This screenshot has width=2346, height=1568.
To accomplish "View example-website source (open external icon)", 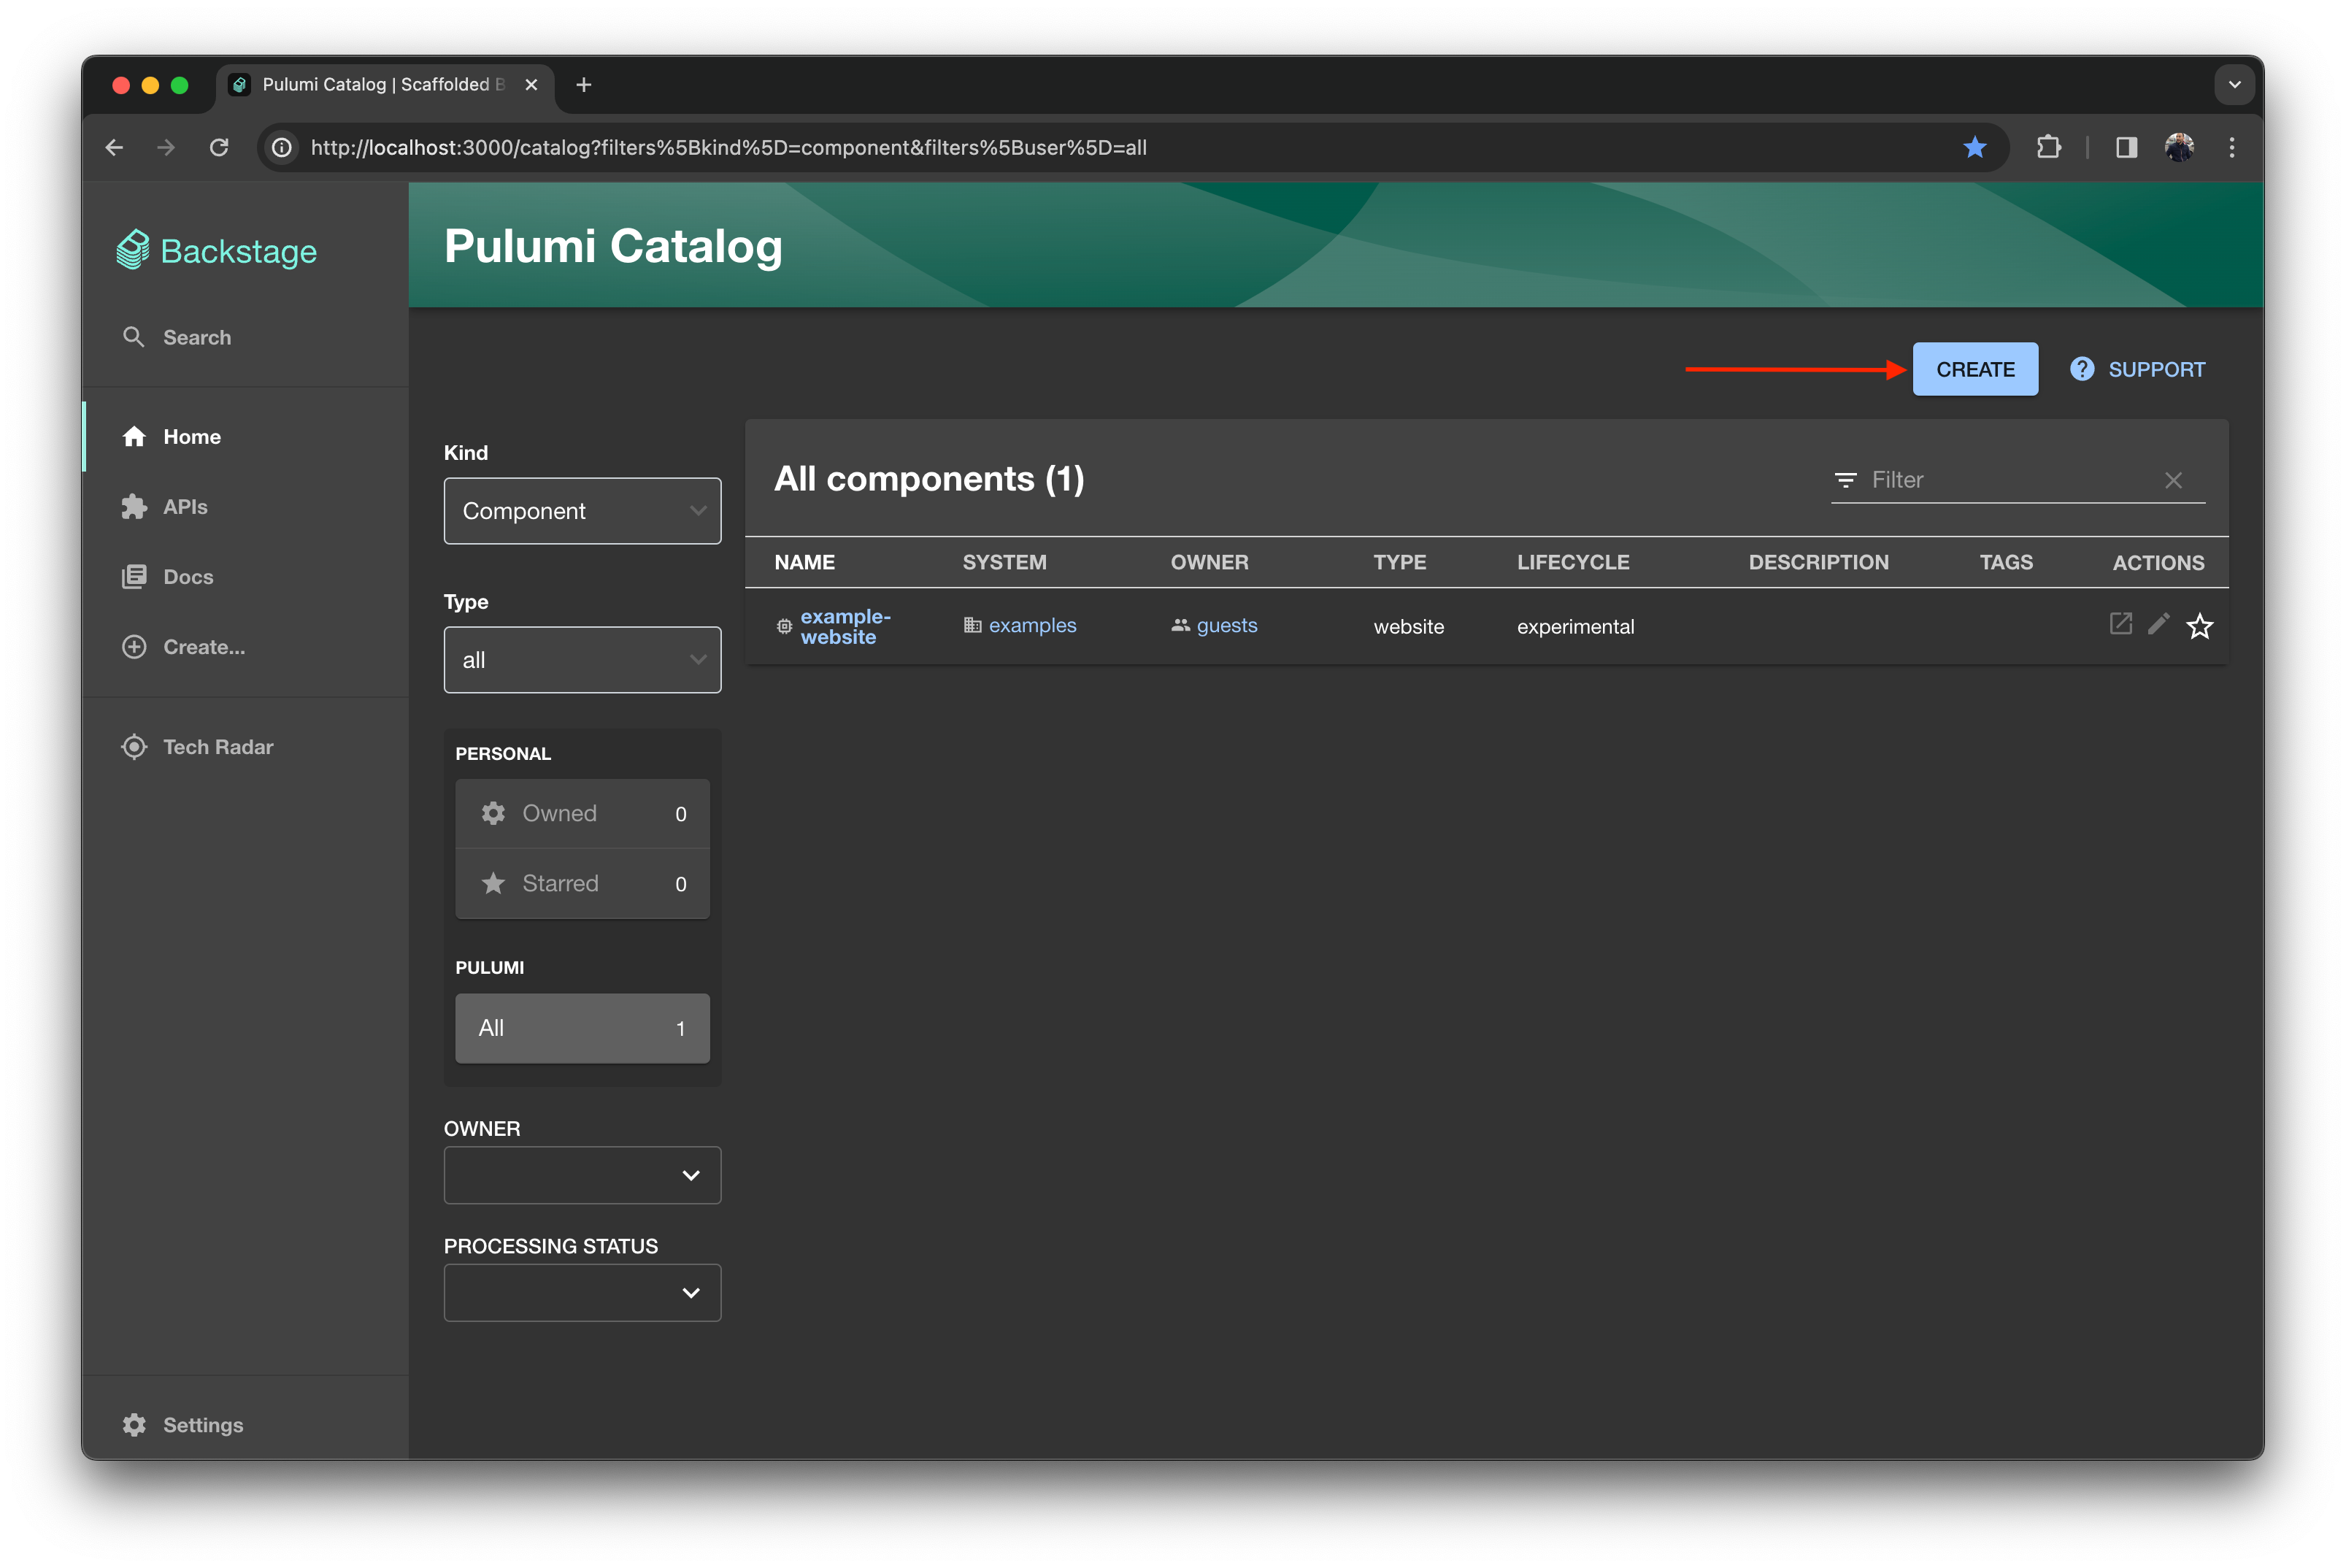I will click(2120, 624).
